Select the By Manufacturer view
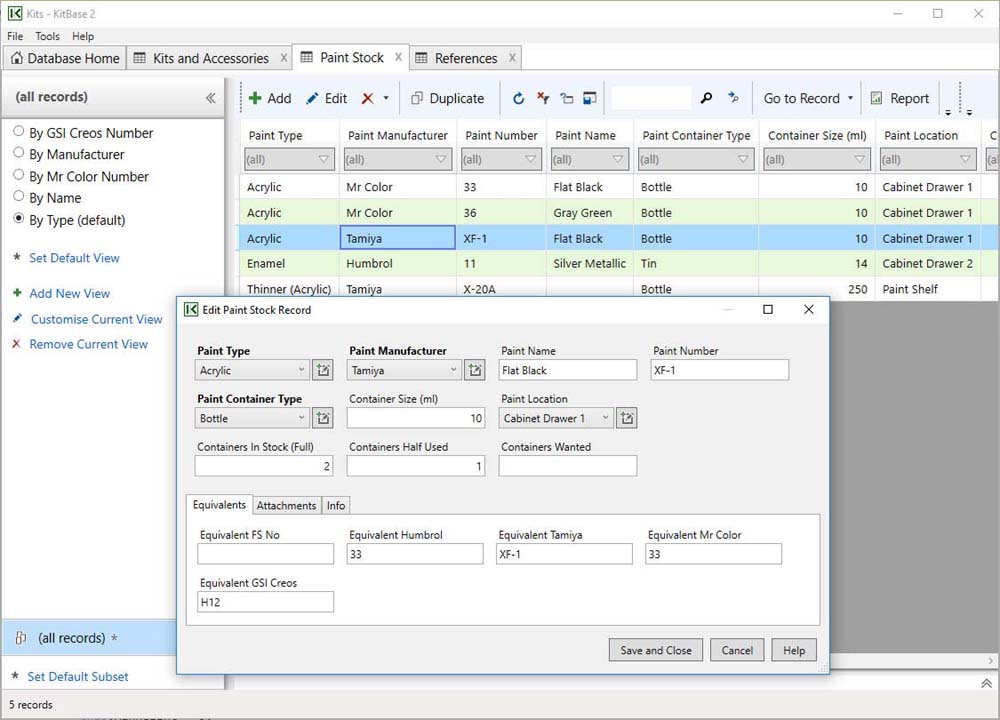This screenshot has width=1000, height=720. tap(69, 154)
